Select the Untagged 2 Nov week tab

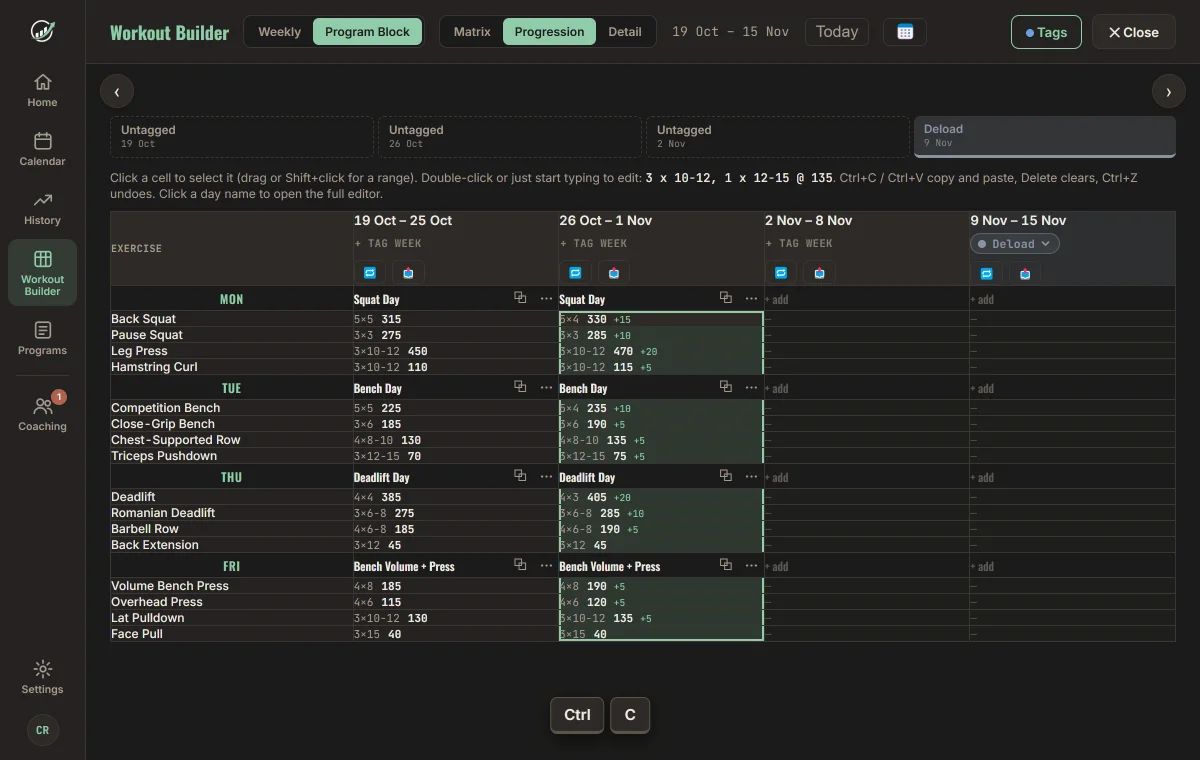point(777,137)
